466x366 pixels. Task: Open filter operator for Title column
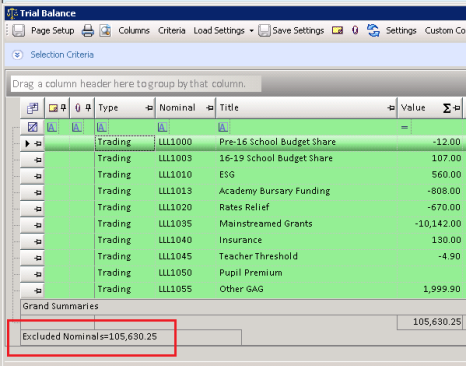[223, 127]
